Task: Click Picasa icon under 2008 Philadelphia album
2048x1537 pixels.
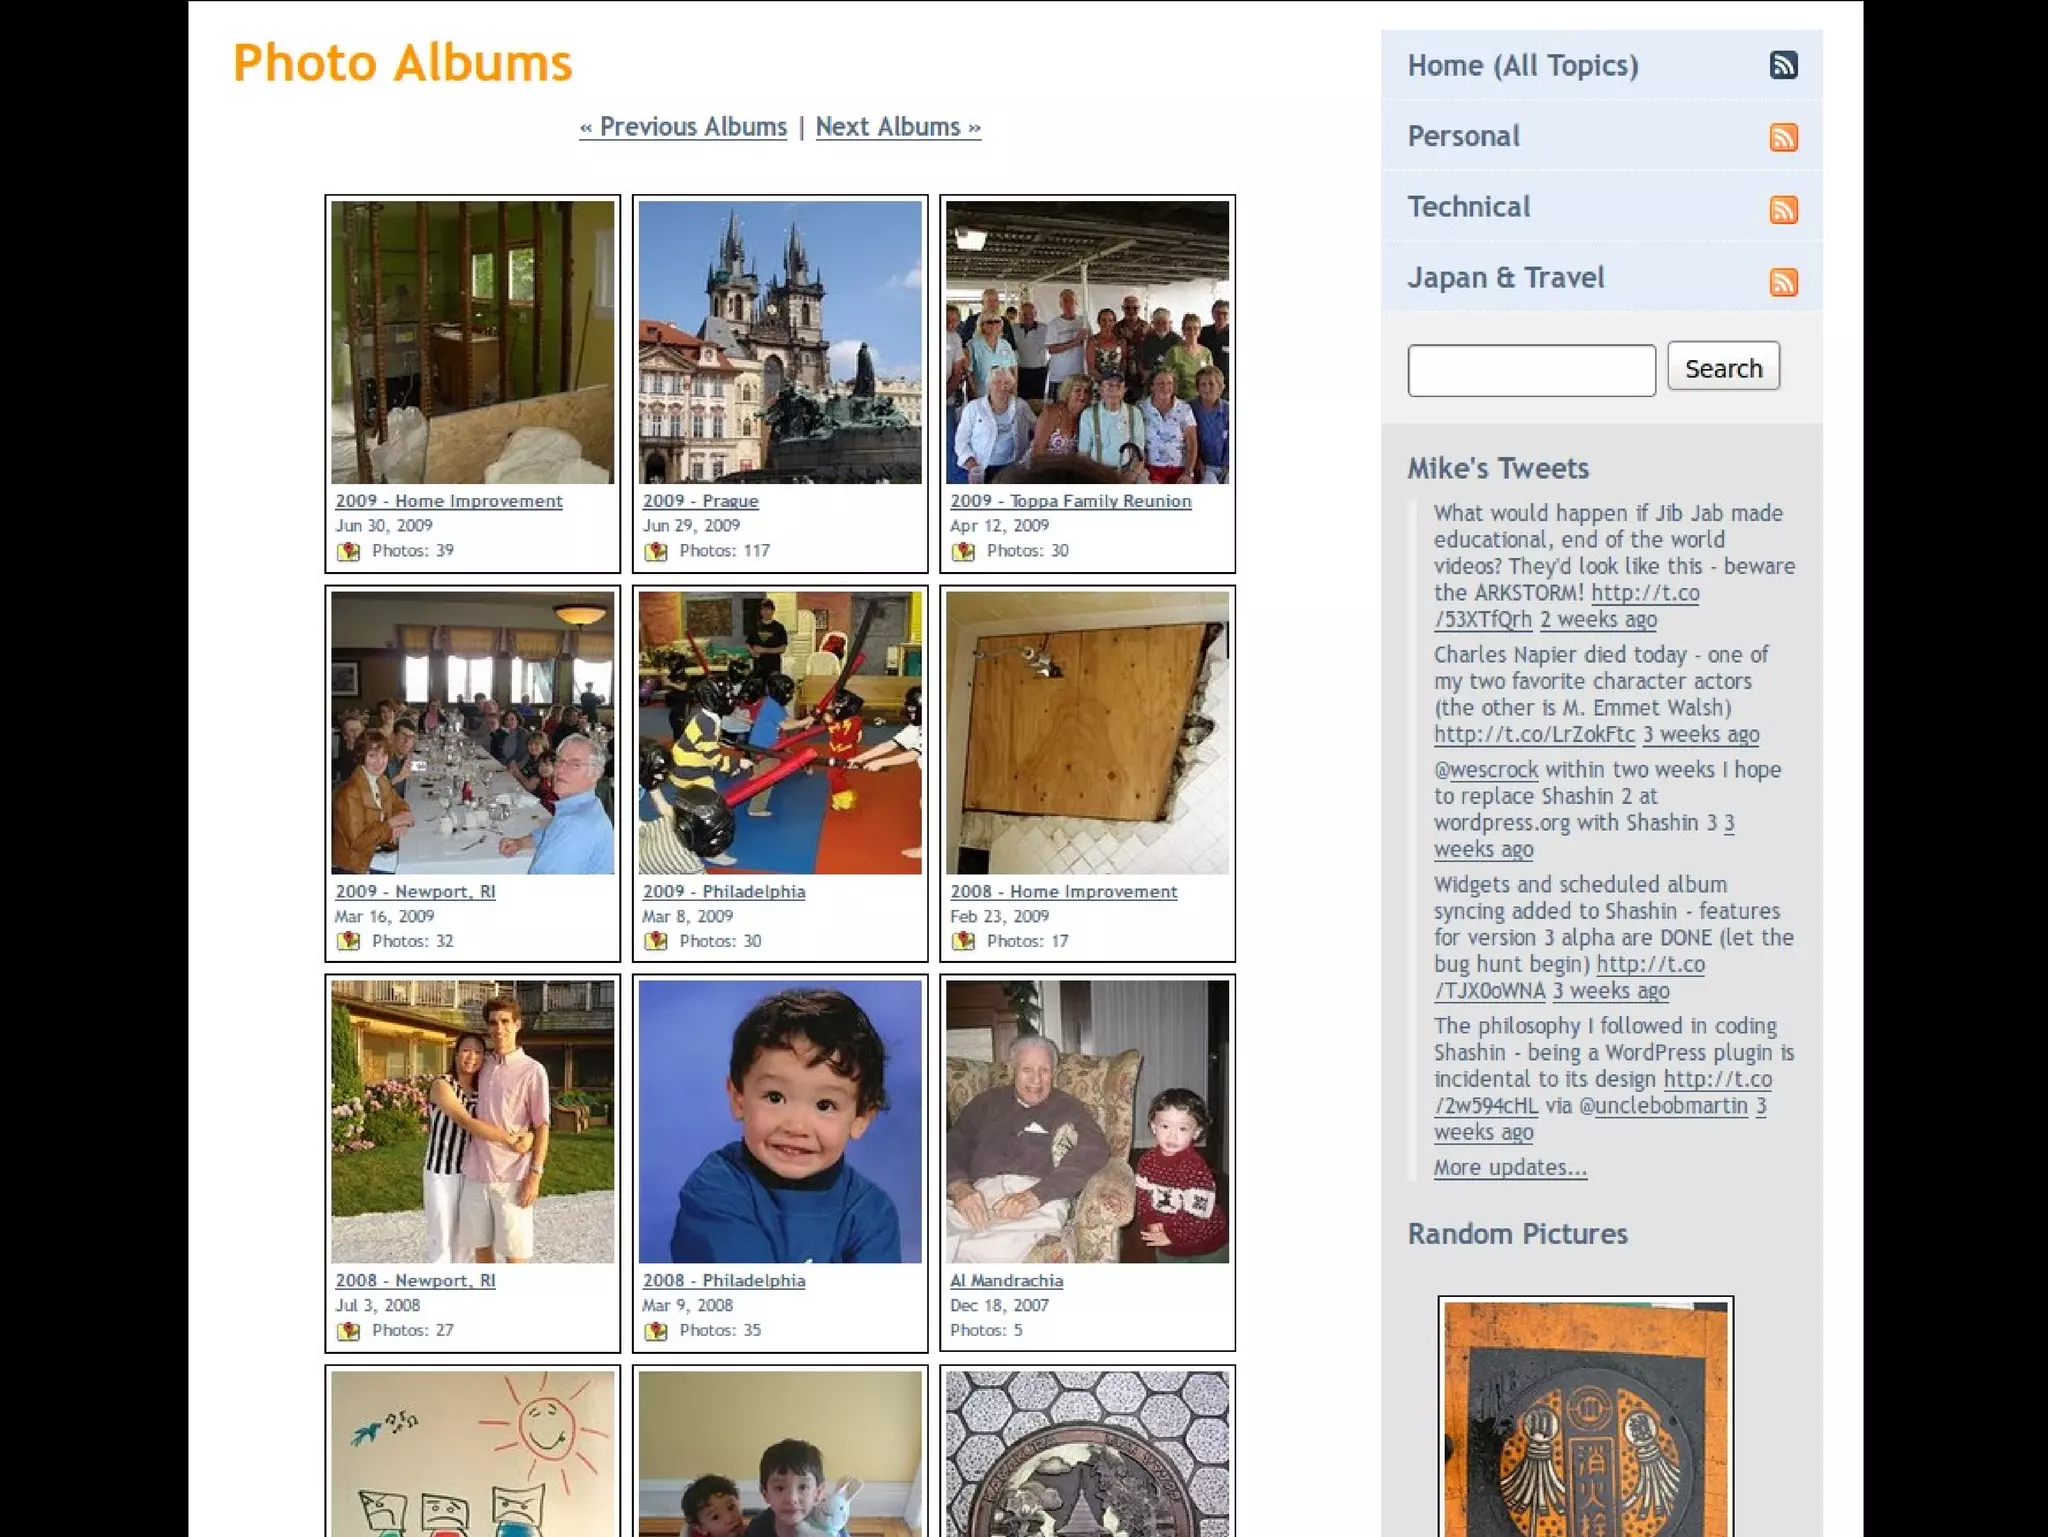Action: (656, 1331)
